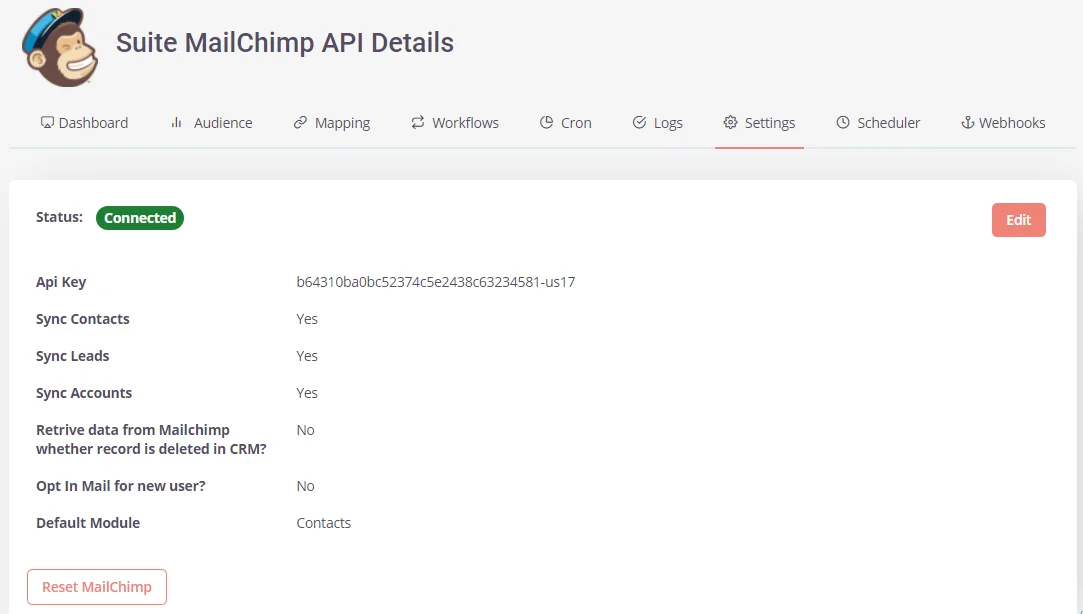Click the Cron pie-chart icon
The height and width of the screenshot is (614, 1083).
pos(546,123)
